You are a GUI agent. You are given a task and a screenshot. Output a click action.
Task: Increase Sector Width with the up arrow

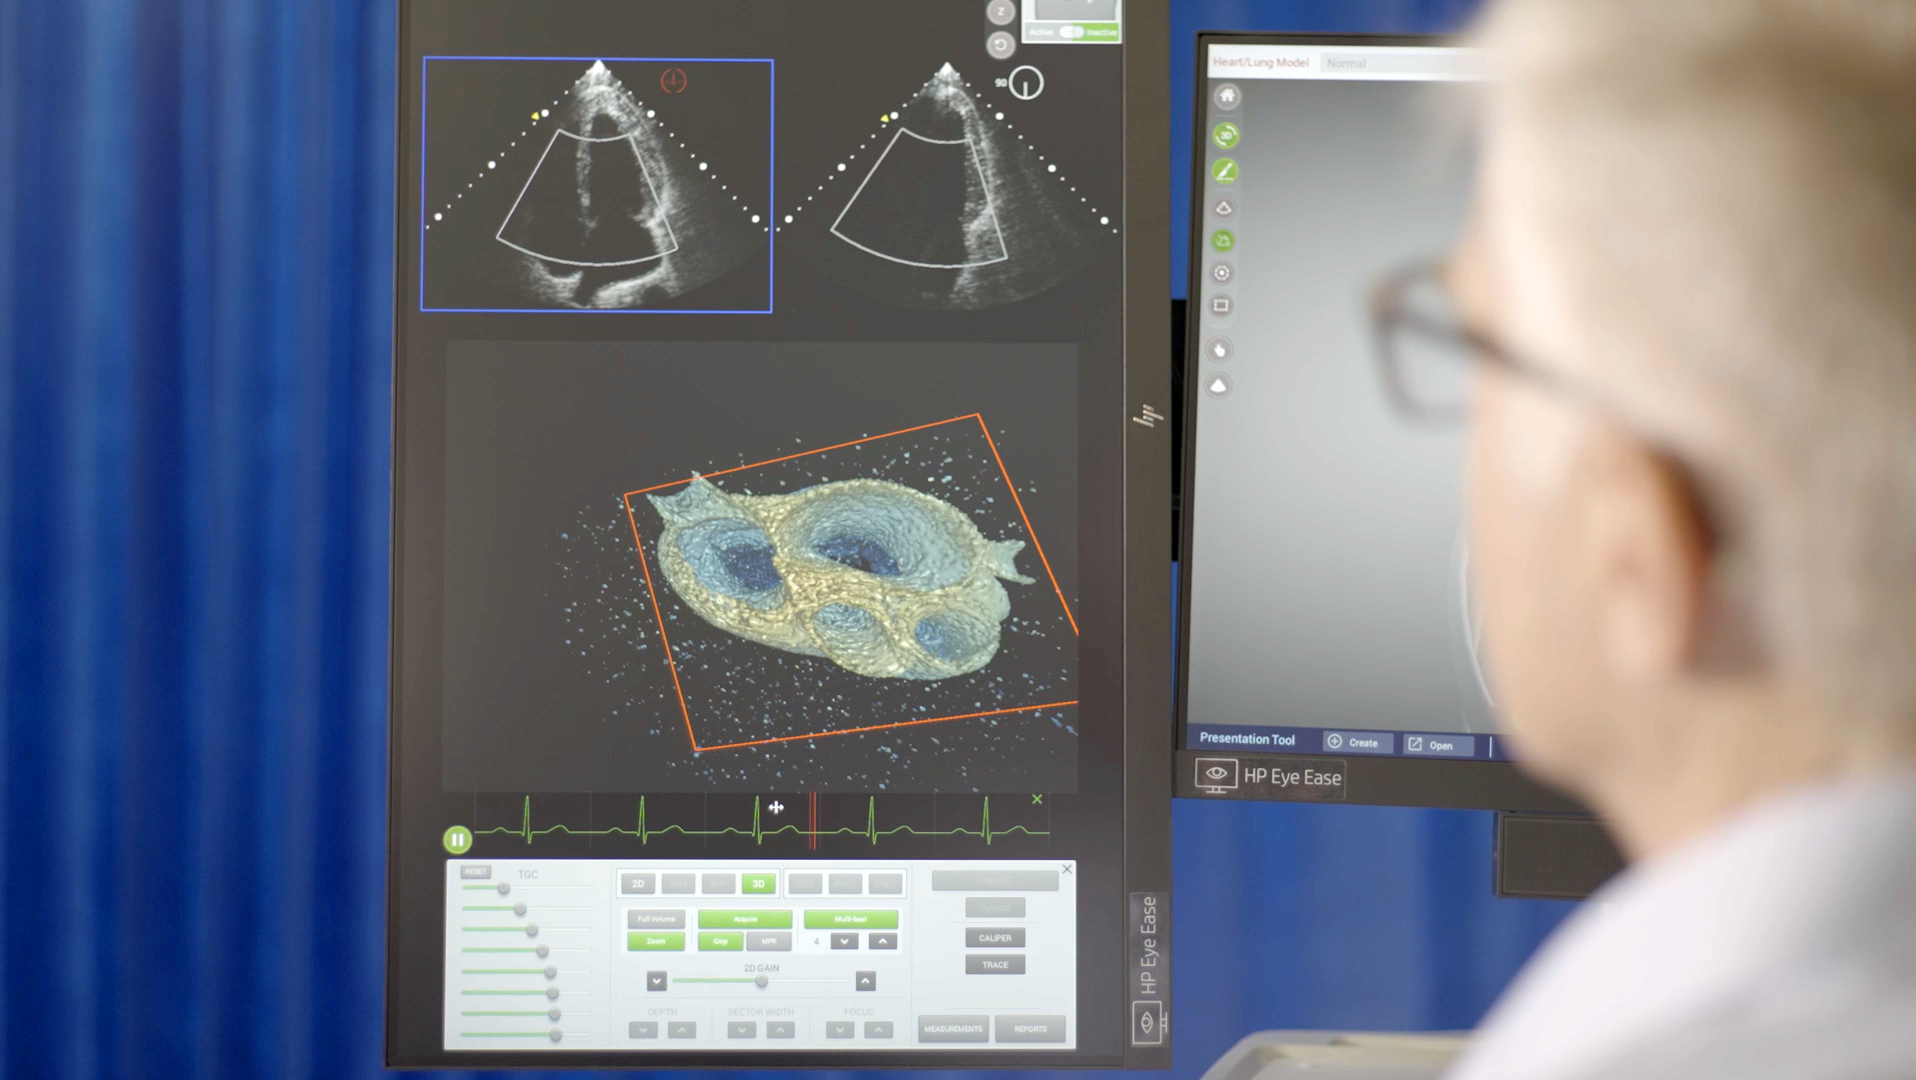coord(780,1030)
